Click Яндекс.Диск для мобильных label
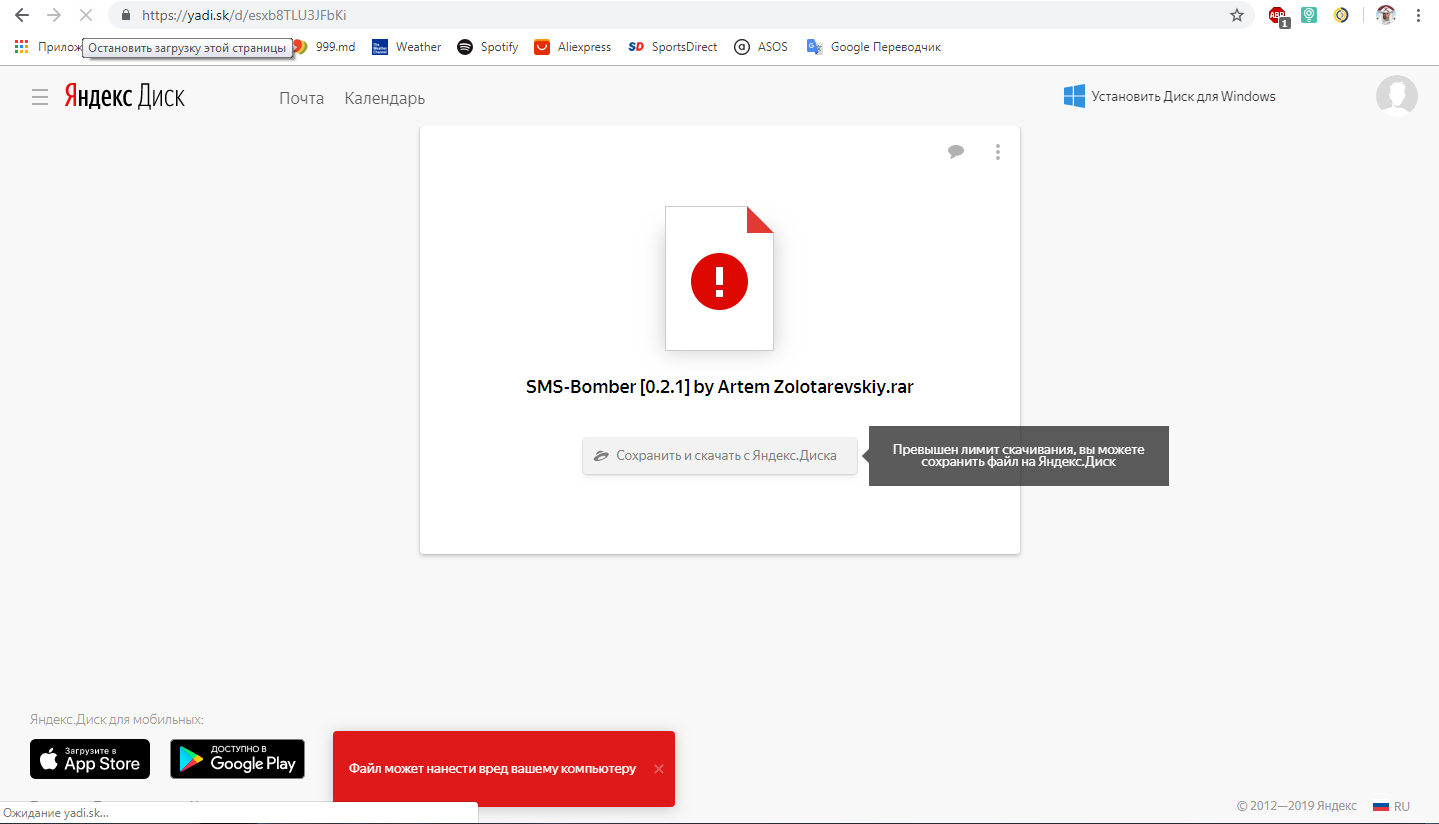This screenshot has height=824, width=1439. [x=117, y=719]
